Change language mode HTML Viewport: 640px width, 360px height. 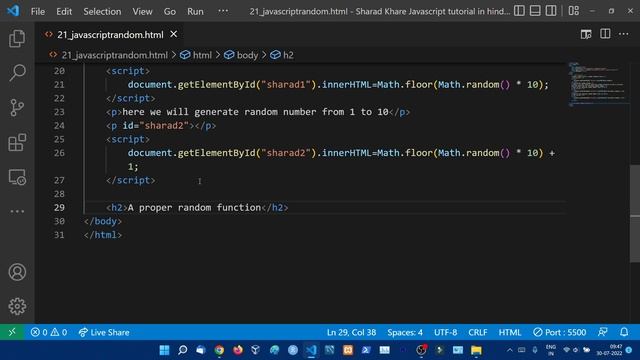(x=510, y=332)
